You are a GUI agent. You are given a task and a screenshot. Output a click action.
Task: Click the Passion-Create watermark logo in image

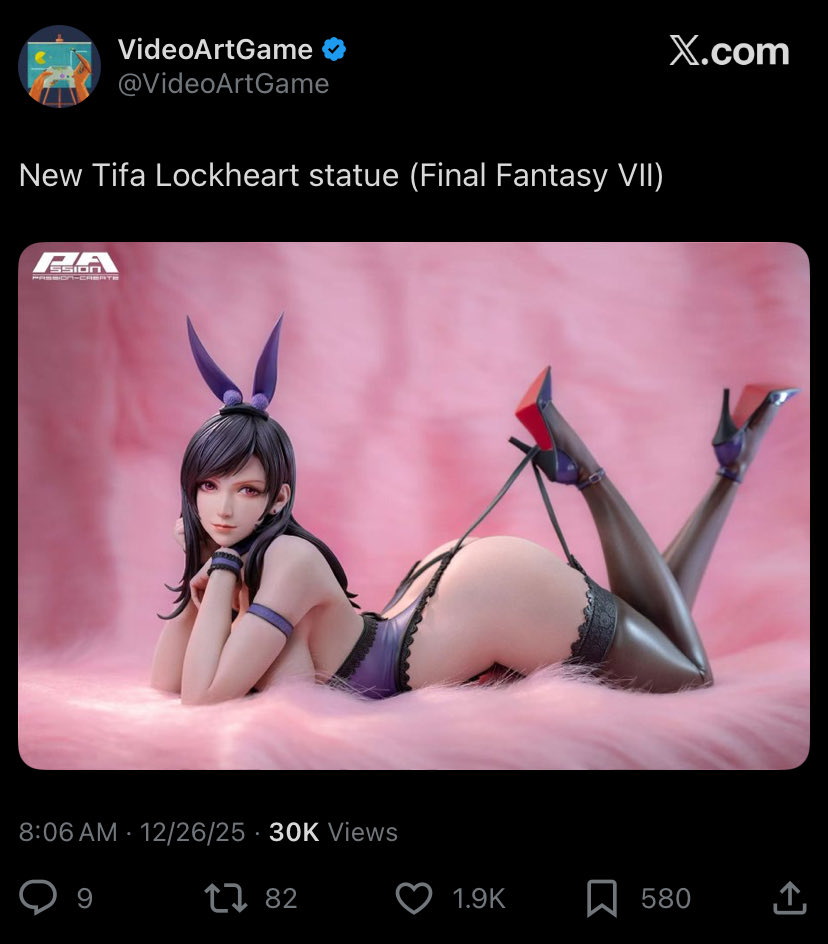click(75, 266)
